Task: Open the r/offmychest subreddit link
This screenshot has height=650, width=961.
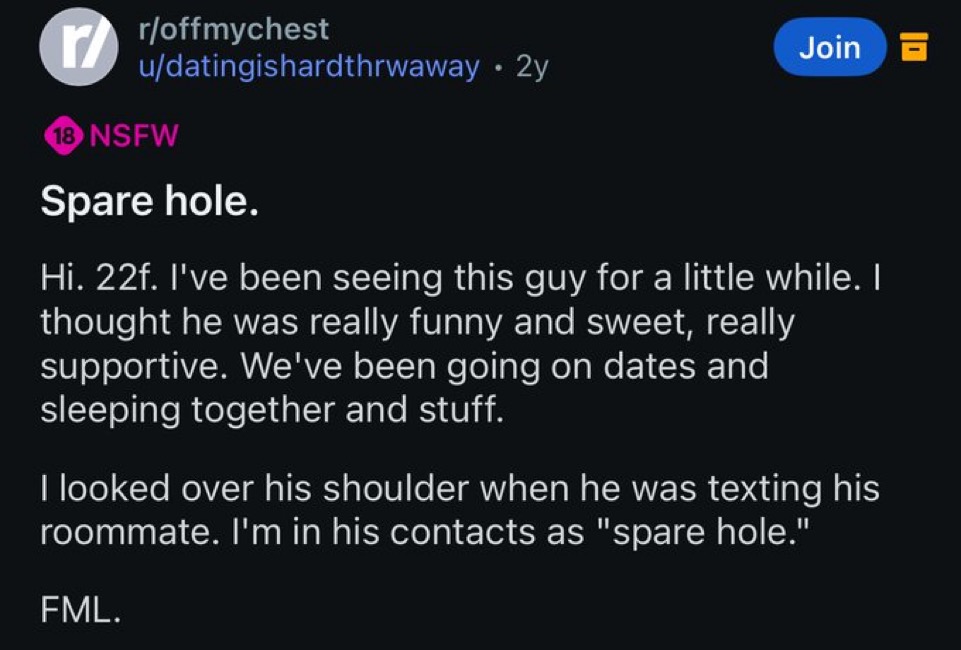Action: click(234, 29)
